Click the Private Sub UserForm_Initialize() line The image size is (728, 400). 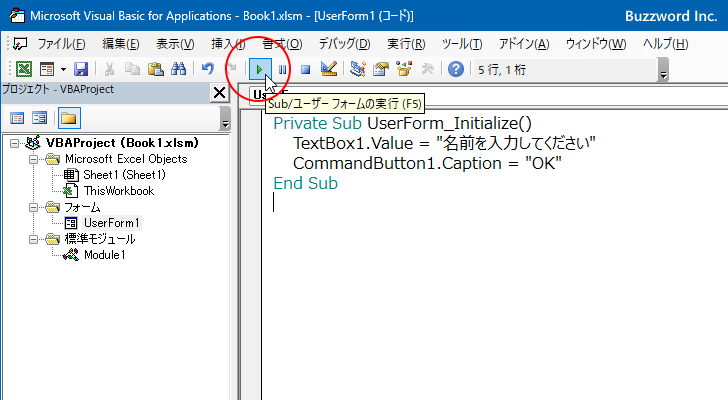pyautogui.click(x=402, y=123)
